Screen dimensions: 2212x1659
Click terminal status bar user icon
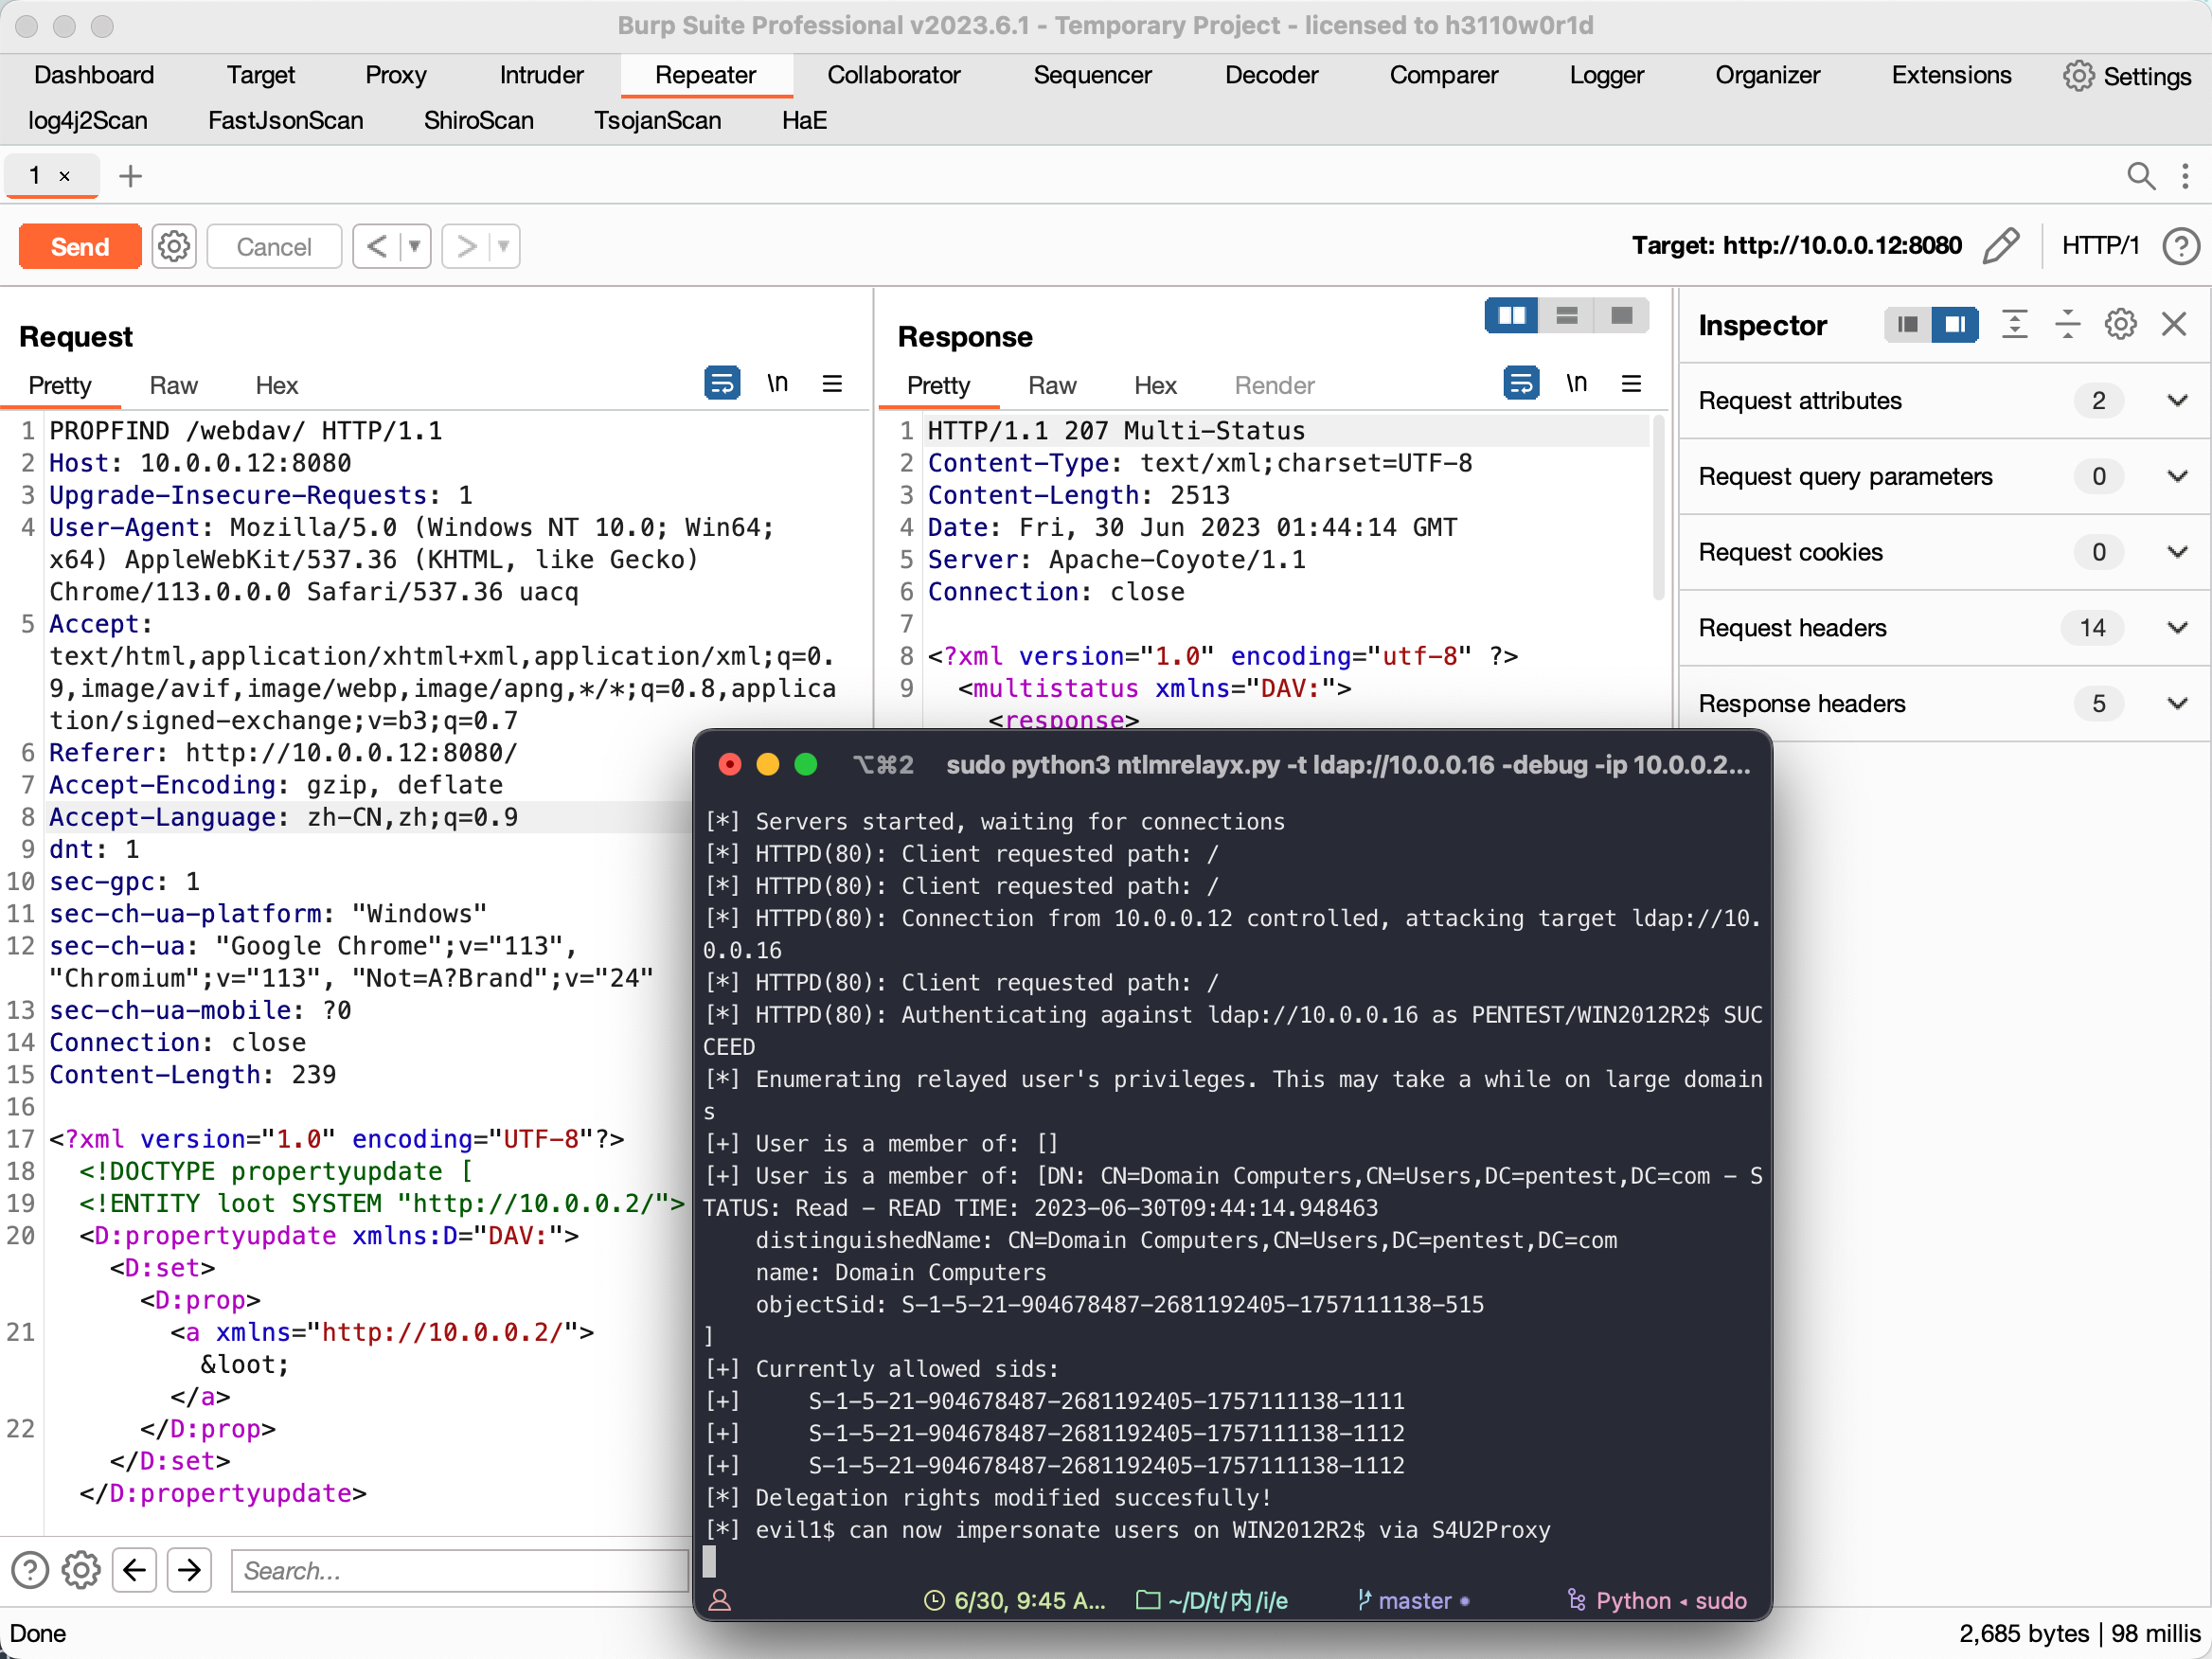click(720, 1601)
